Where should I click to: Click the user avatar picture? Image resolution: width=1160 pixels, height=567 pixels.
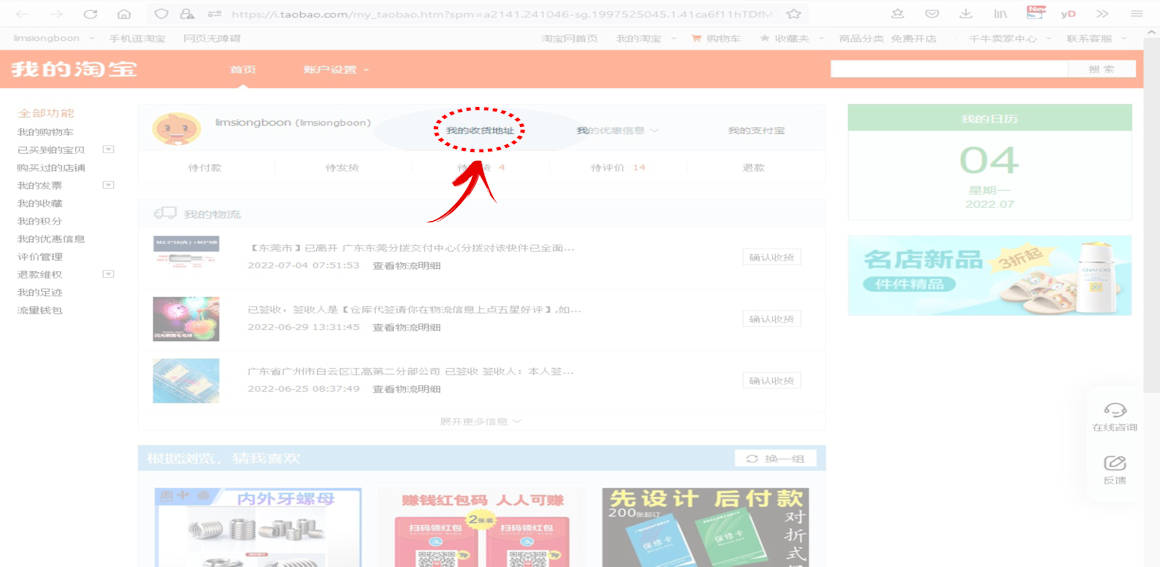tap(177, 129)
